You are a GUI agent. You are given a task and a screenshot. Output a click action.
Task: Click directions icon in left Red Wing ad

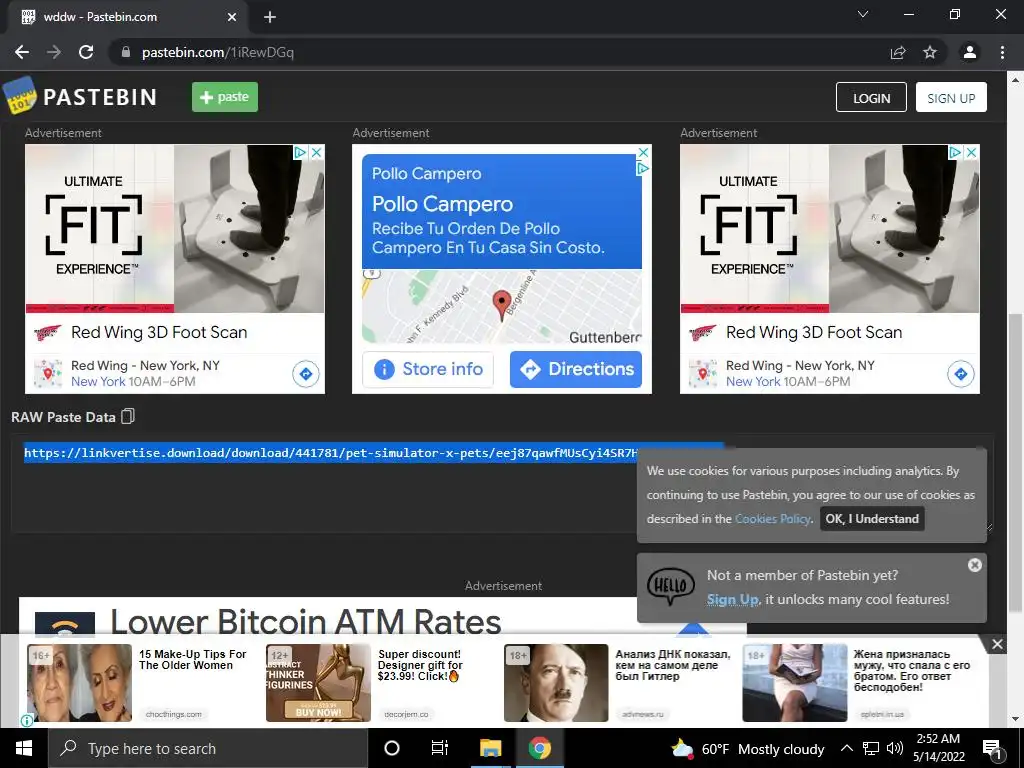click(306, 374)
